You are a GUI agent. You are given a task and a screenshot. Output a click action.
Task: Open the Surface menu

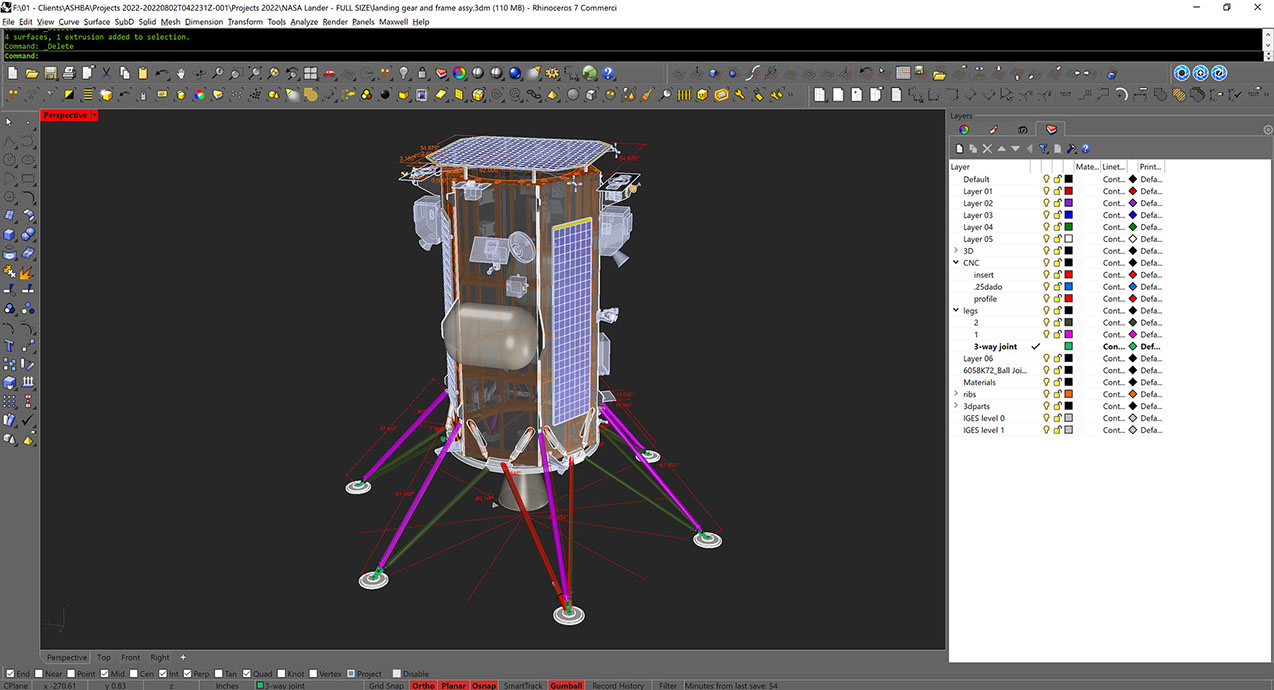click(97, 22)
